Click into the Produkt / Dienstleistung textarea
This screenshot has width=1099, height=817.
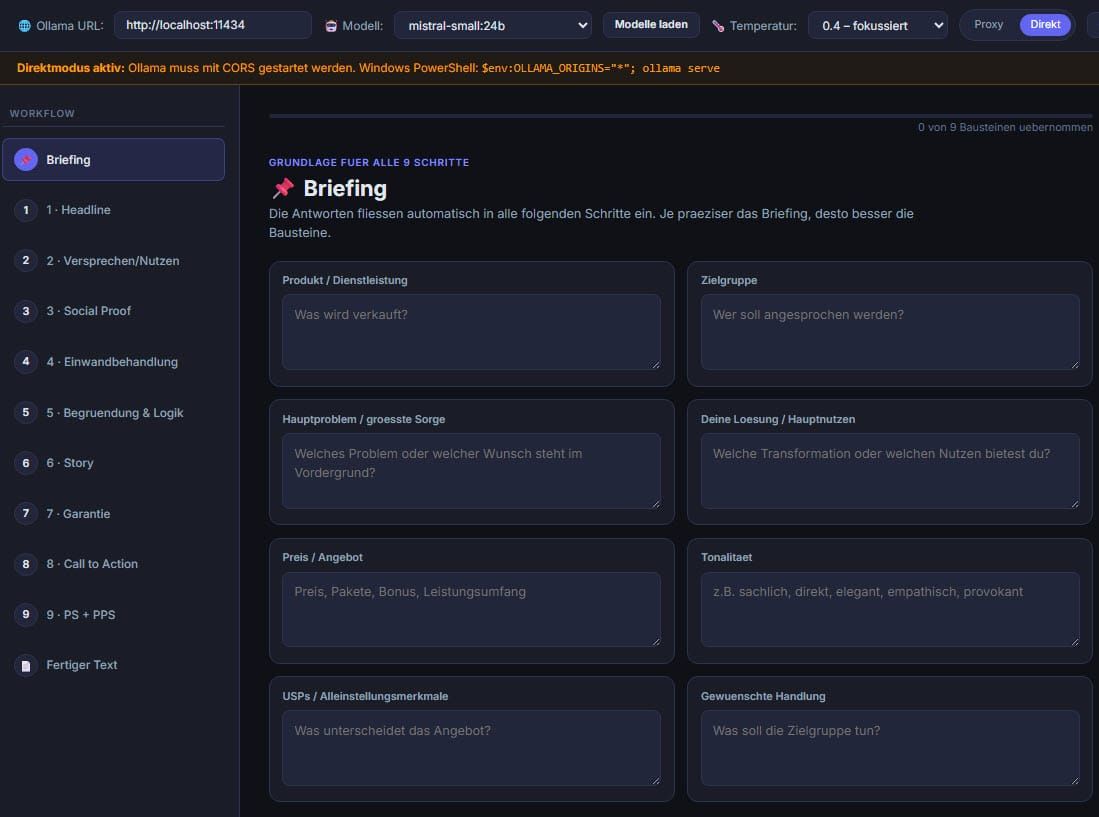point(471,332)
